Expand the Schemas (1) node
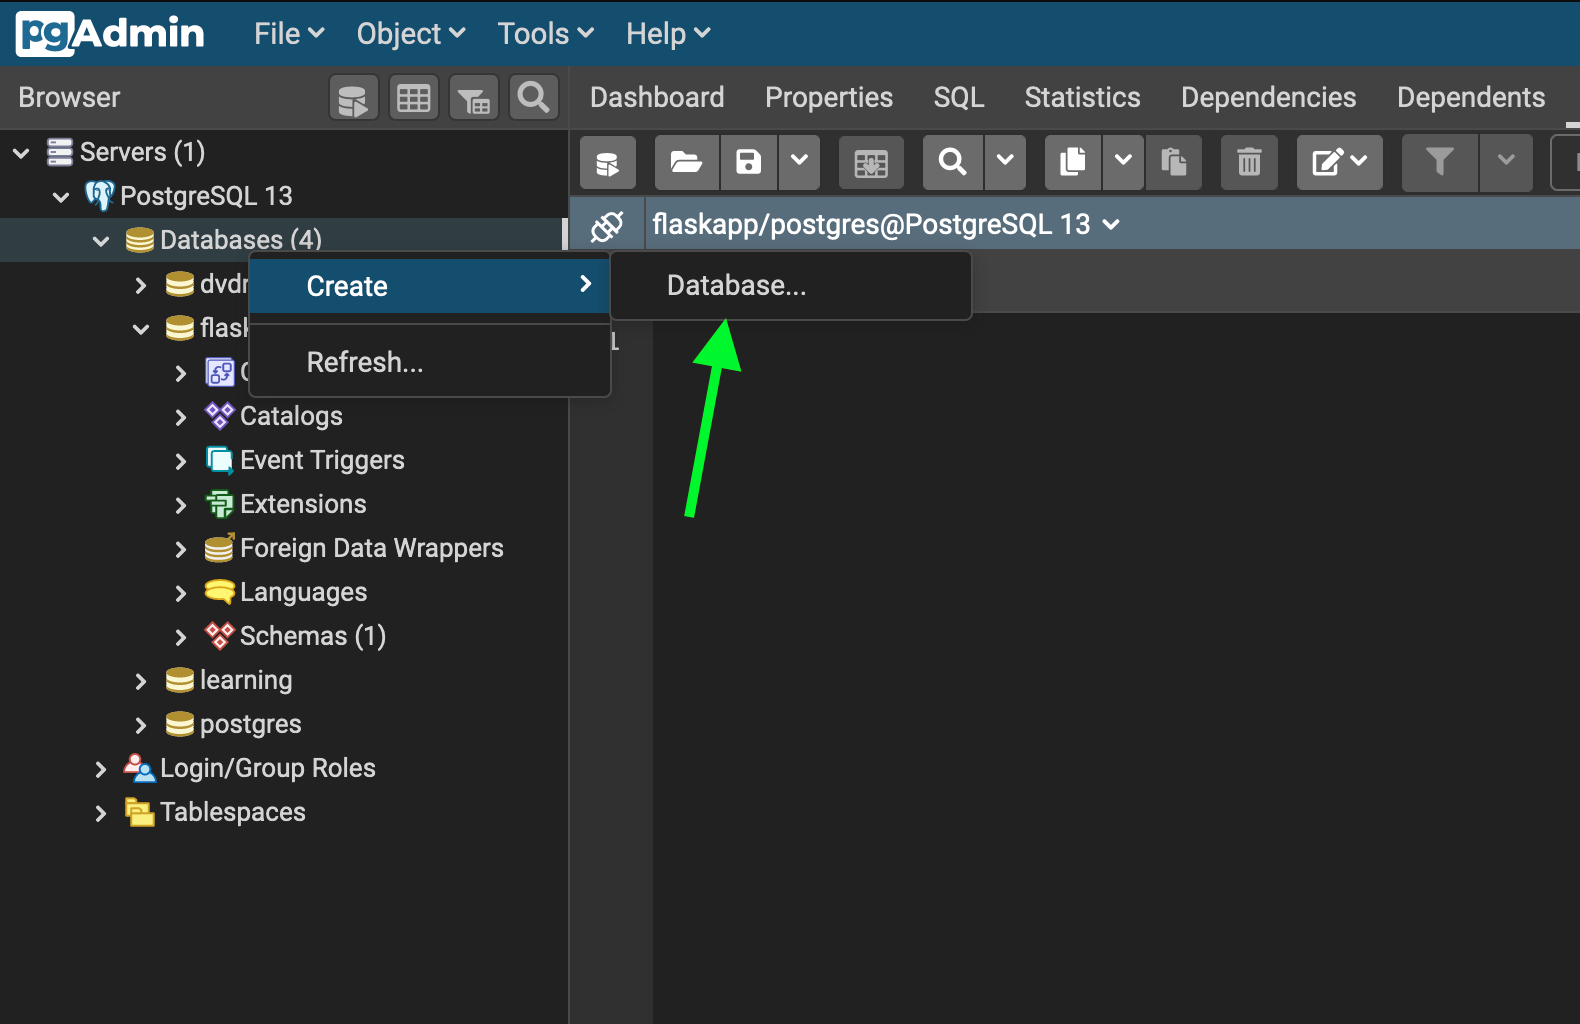Image resolution: width=1580 pixels, height=1024 pixels. pos(181,637)
